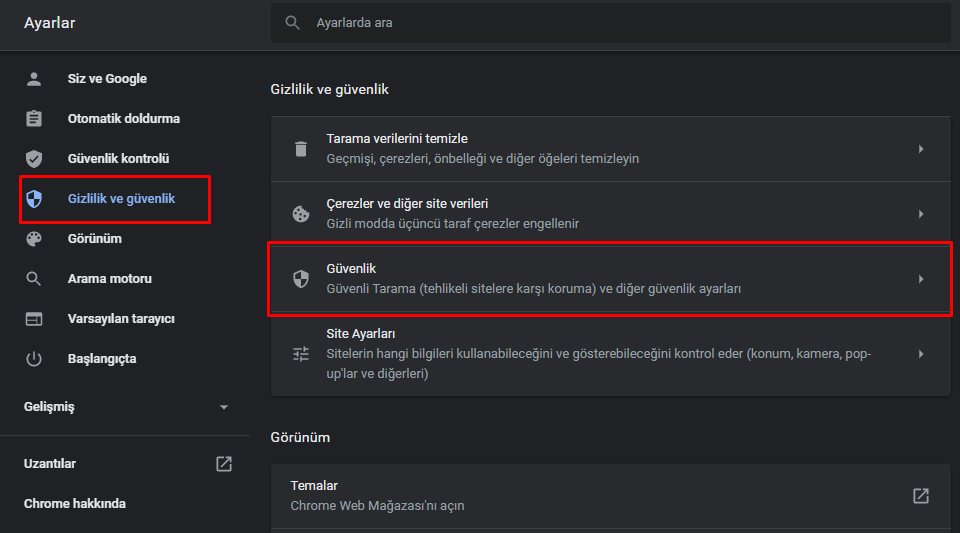This screenshot has width=960, height=533.
Task: Open Chrome hakkında page
Action: point(75,504)
